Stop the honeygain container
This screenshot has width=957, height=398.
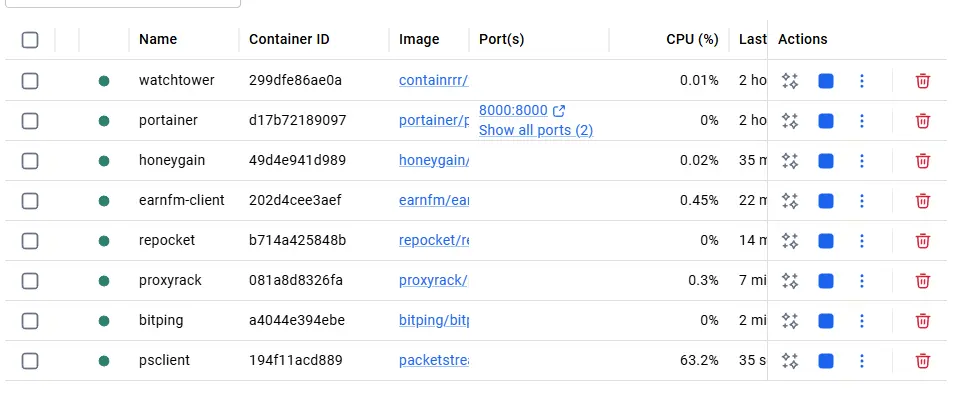(x=826, y=161)
